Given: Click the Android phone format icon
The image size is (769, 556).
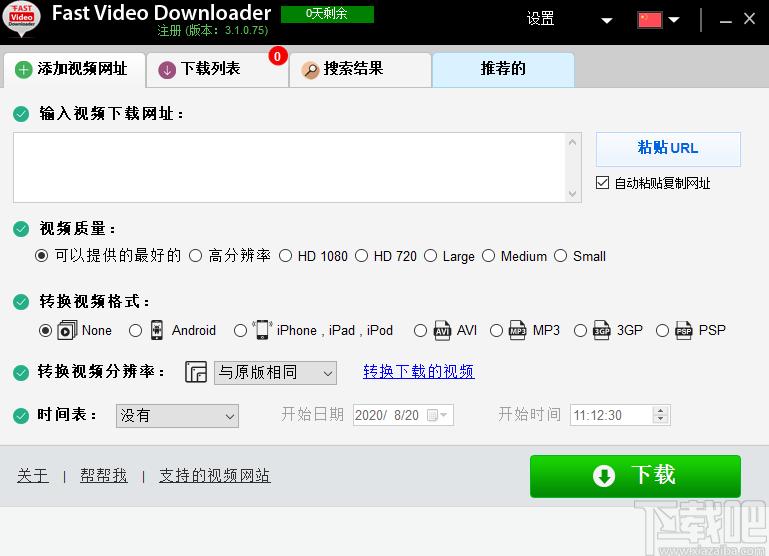Looking at the screenshot, I should pyautogui.click(x=156, y=330).
